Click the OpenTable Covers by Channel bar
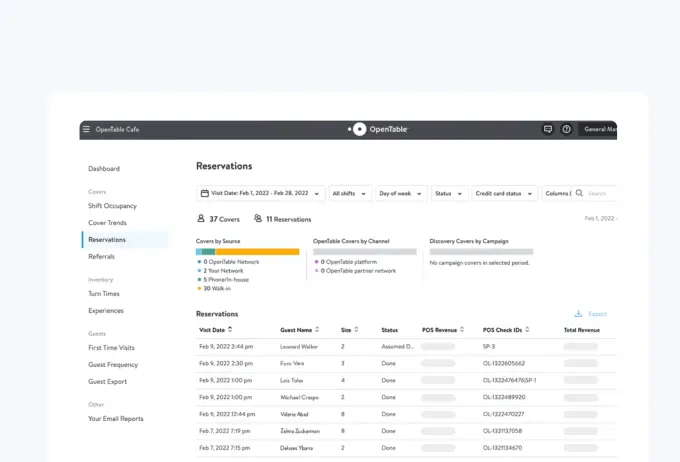Viewport: 680px width, 462px height. [x=365, y=252]
